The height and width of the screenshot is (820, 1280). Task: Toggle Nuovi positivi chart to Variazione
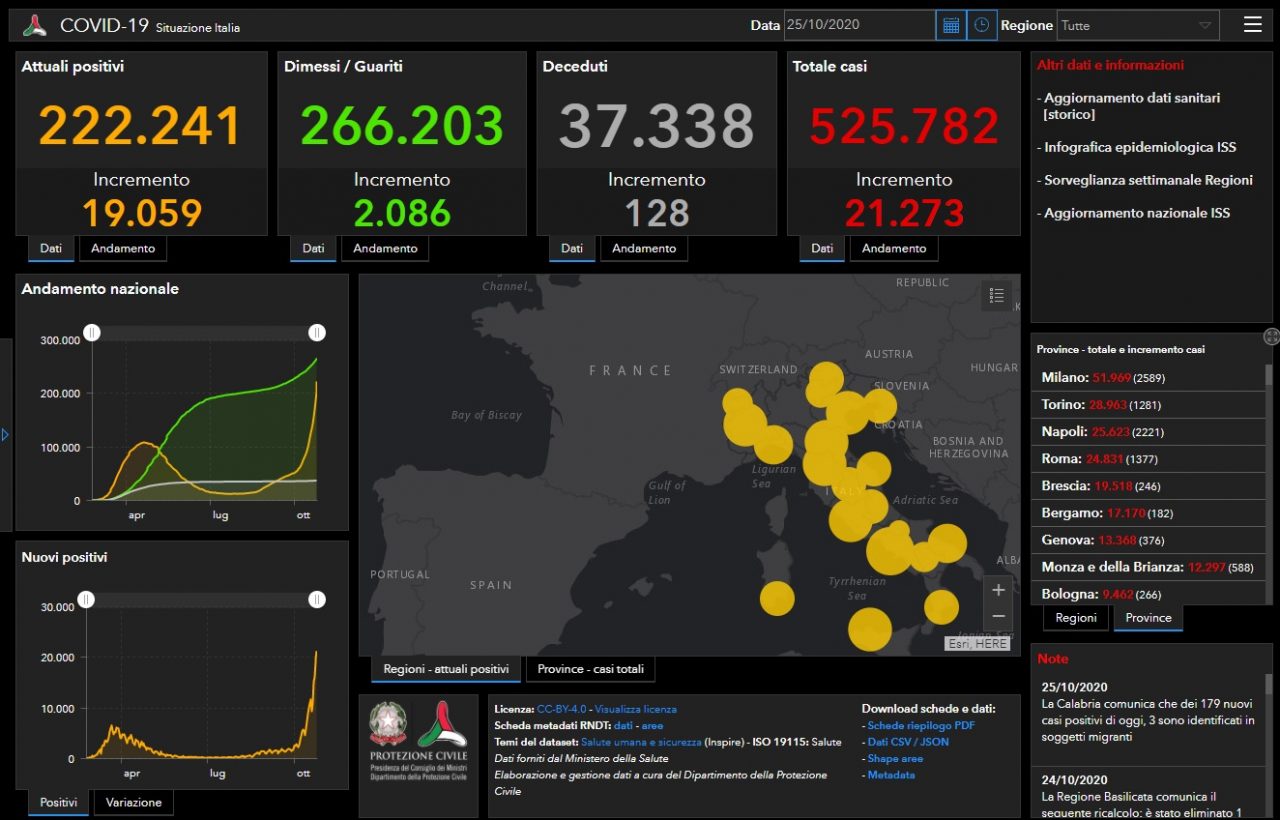click(133, 802)
